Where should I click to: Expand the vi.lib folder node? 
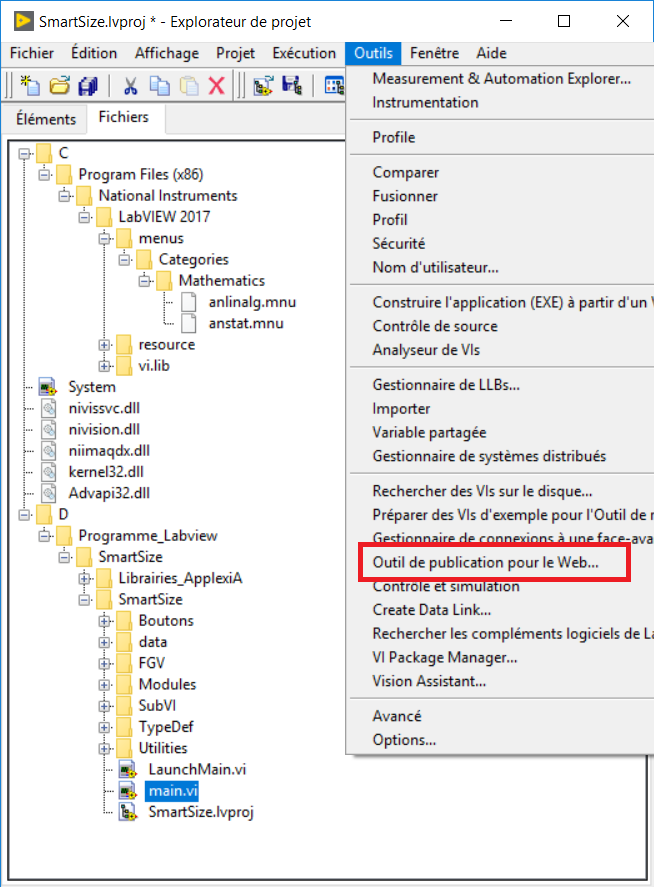105,366
